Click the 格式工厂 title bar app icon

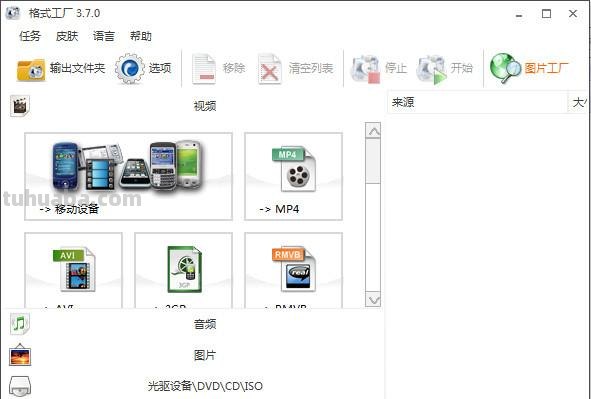(x=12, y=13)
